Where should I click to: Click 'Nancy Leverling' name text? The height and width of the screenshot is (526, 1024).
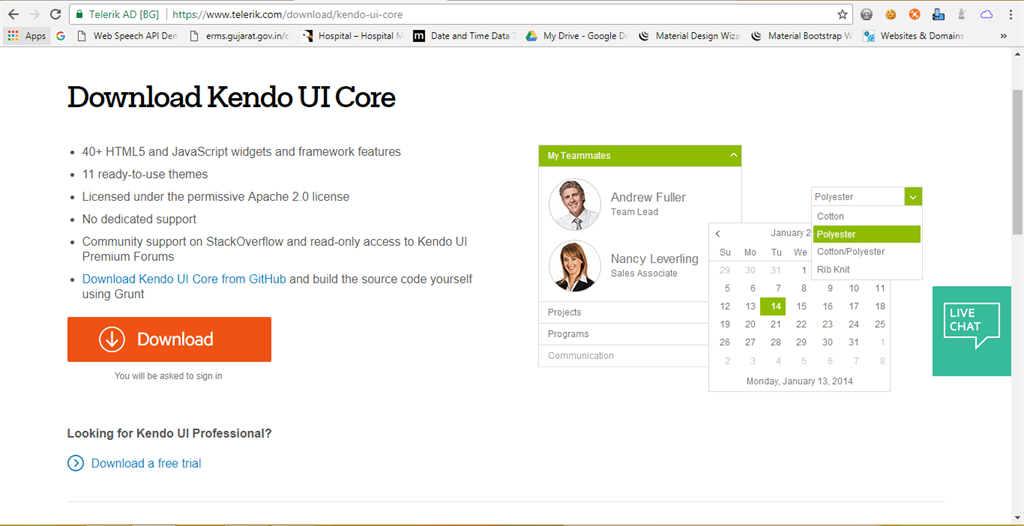coord(654,259)
